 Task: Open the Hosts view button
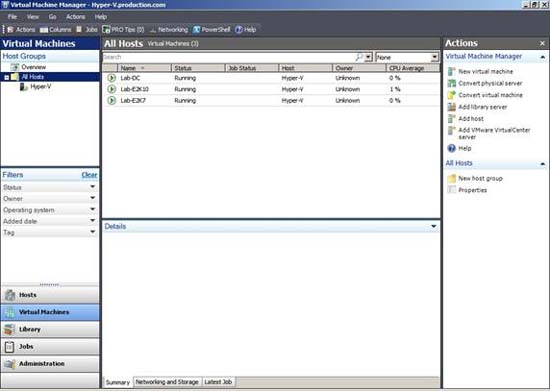click(50, 295)
